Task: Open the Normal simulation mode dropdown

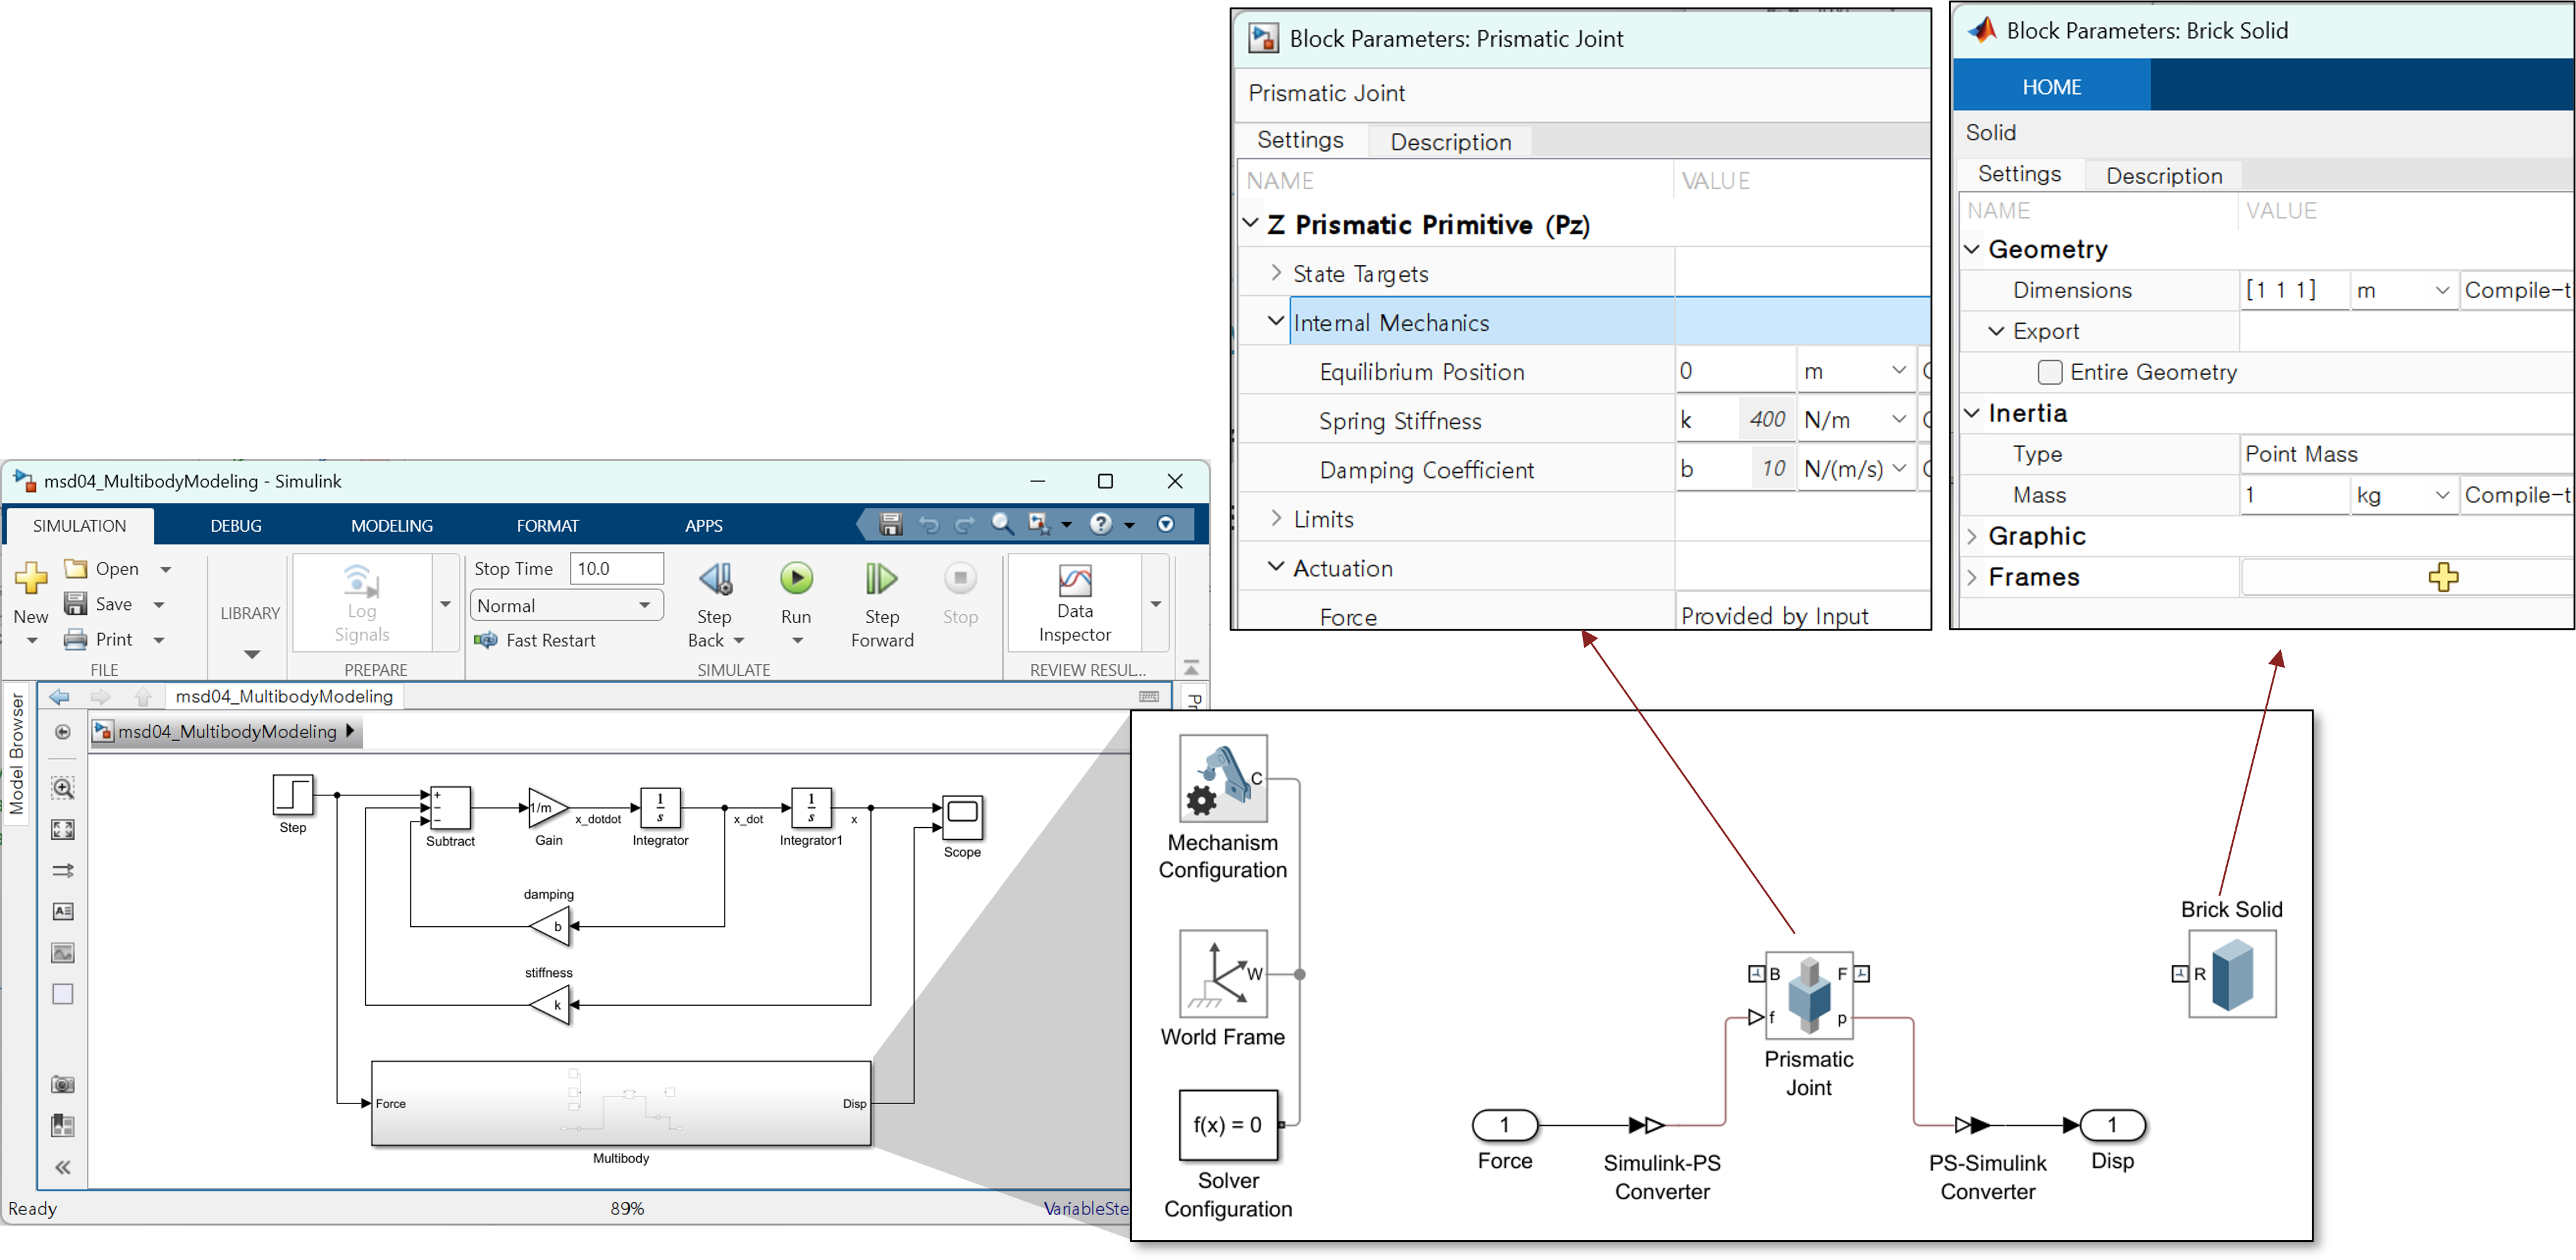Action: 566,605
